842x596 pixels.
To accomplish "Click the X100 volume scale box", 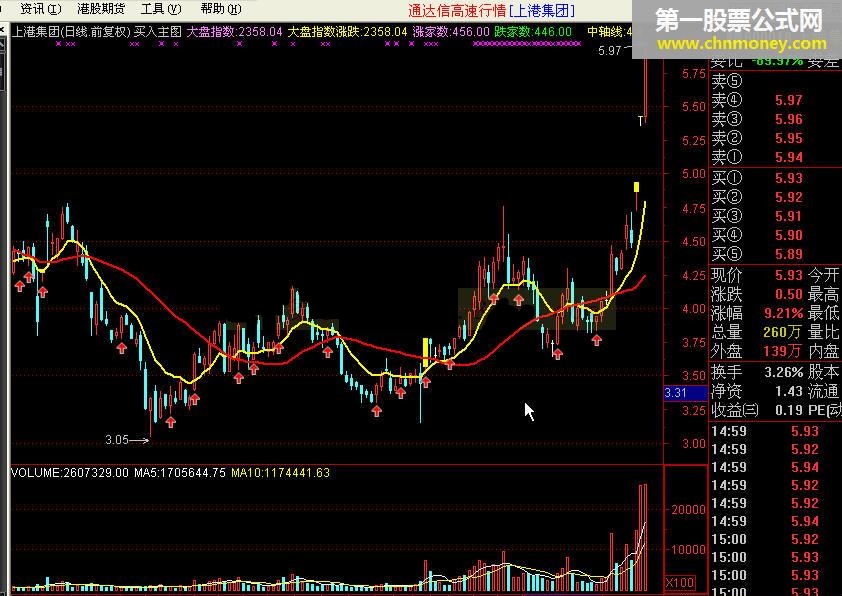I will click(x=680, y=583).
